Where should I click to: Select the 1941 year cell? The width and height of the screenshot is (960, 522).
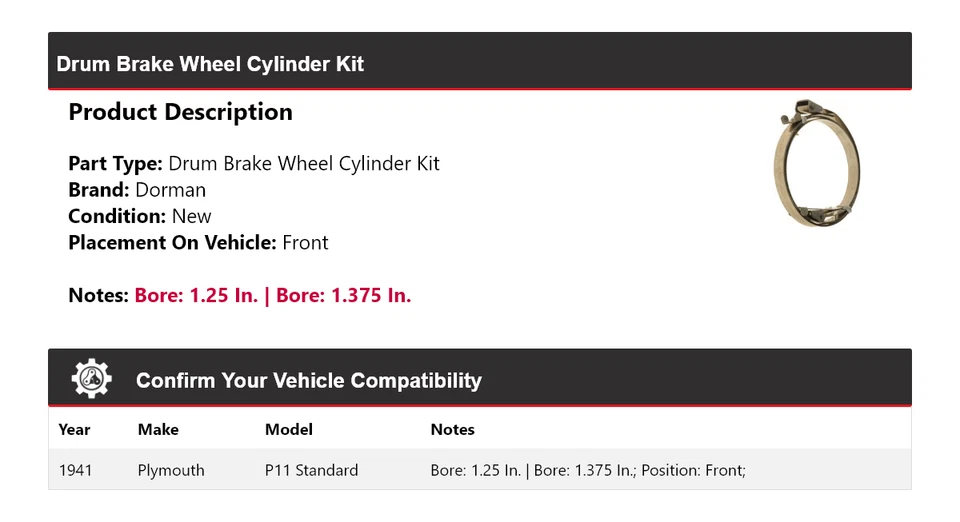(75, 470)
